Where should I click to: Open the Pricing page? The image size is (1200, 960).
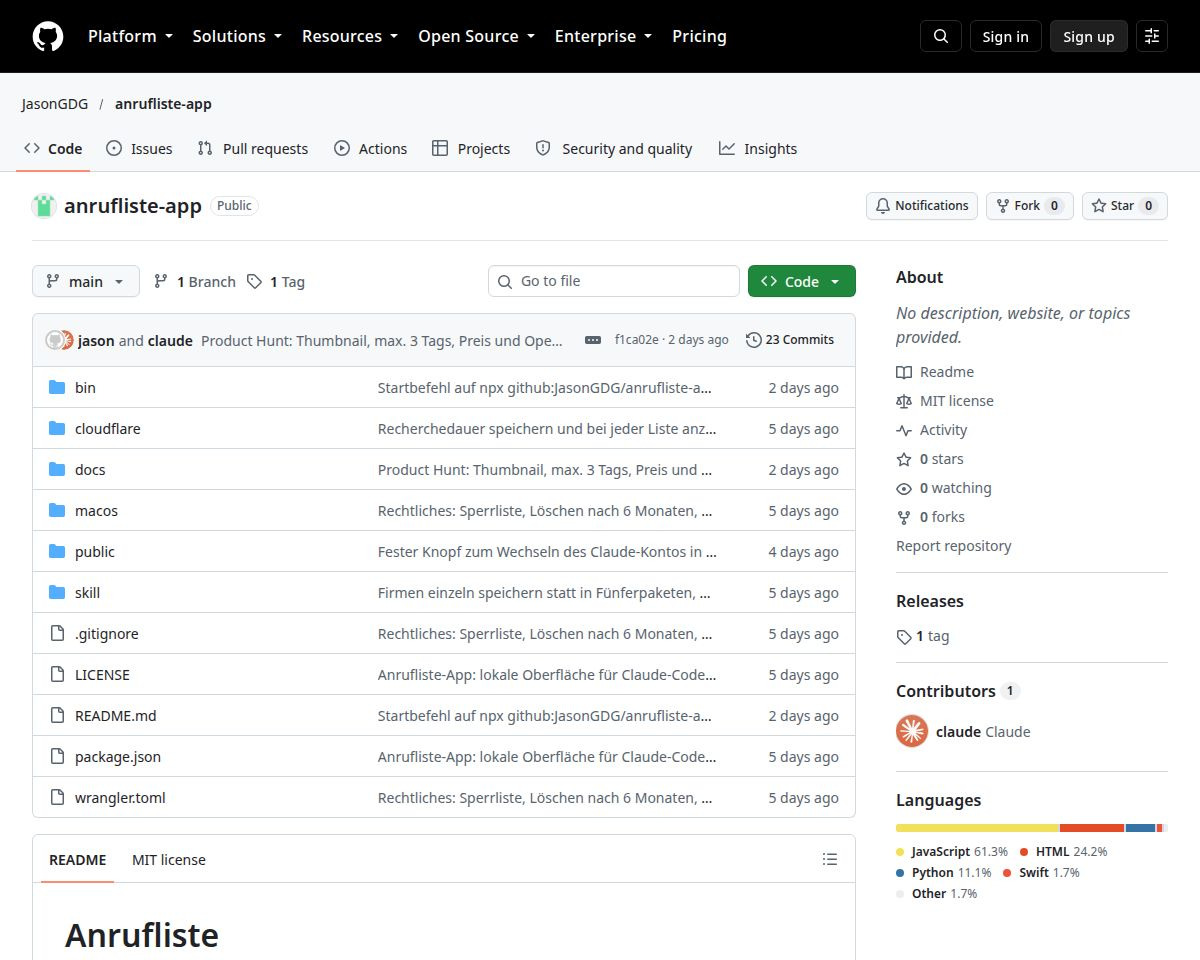[x=699, y=36]
